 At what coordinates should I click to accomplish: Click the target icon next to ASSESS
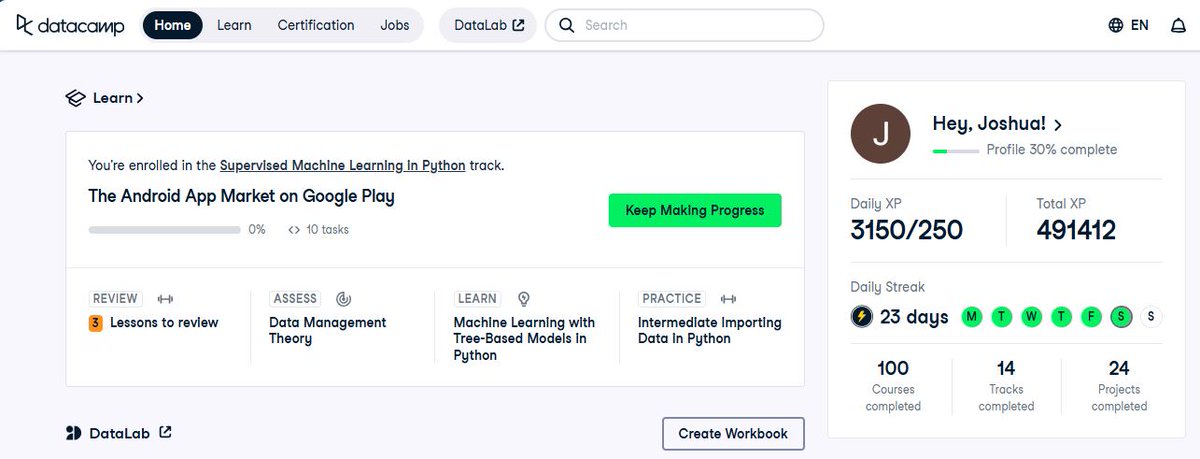pos(343,298)
